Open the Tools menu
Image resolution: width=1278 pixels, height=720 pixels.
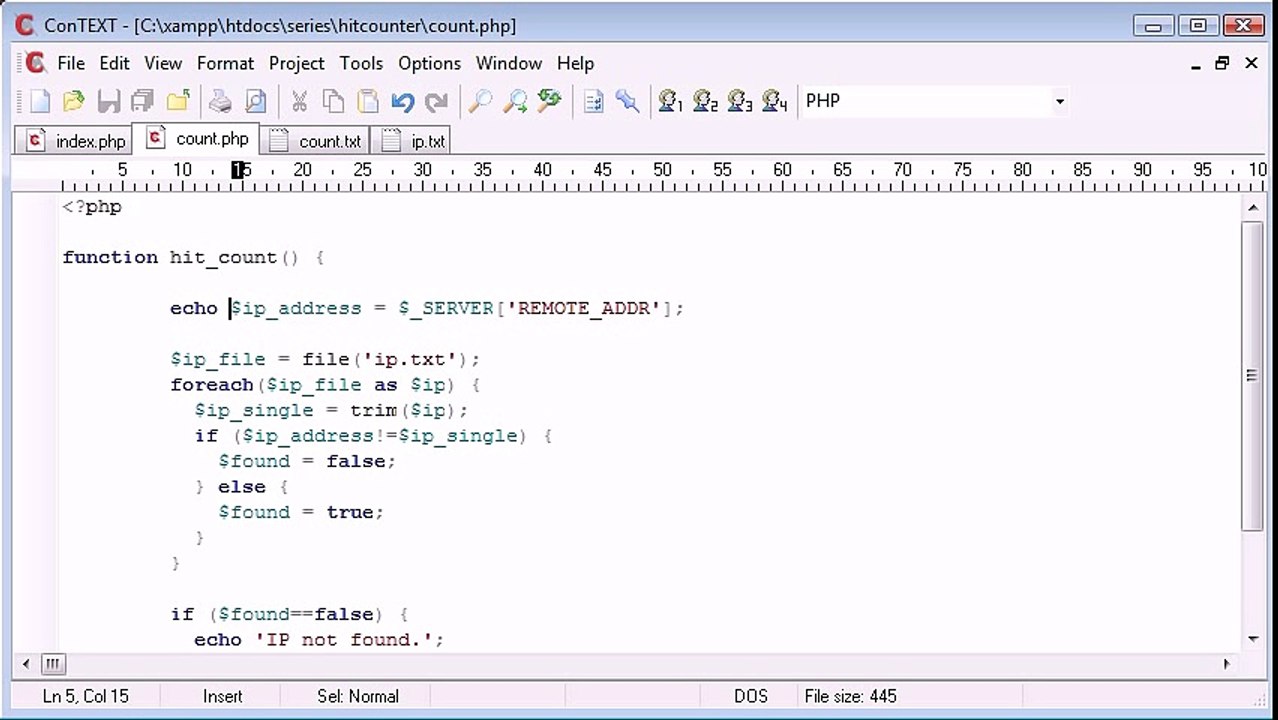[361, 63]
